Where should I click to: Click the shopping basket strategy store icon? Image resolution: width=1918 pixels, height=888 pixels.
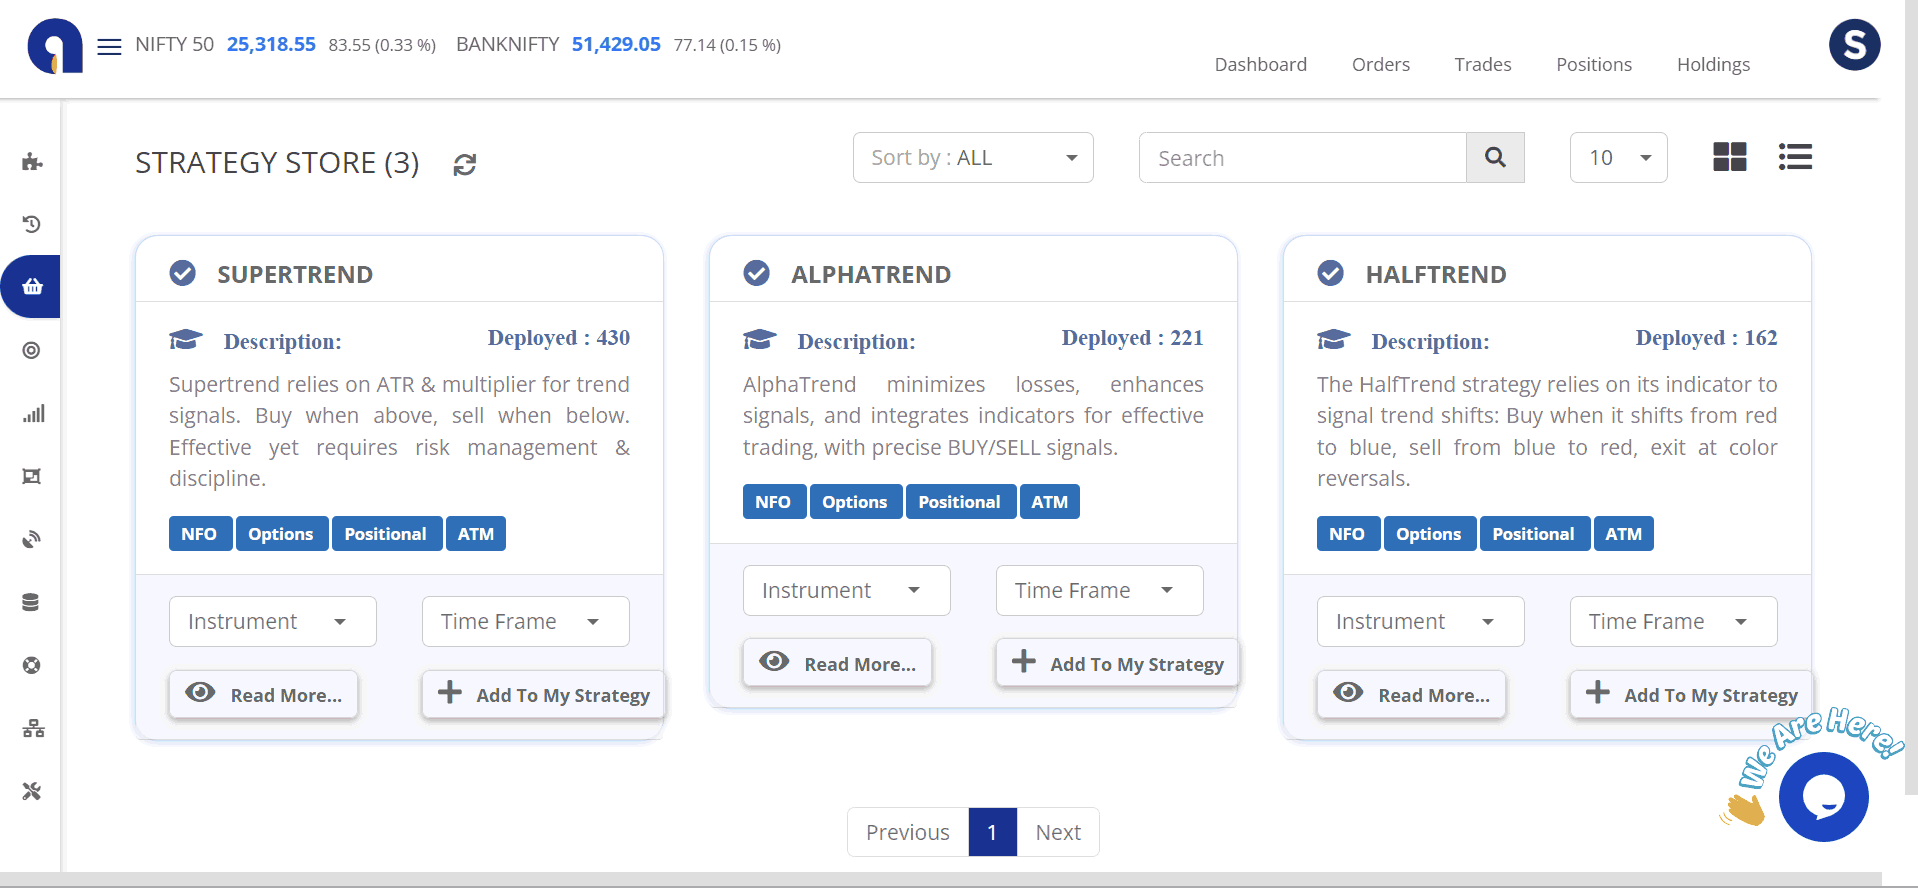[x=32, y=287]
